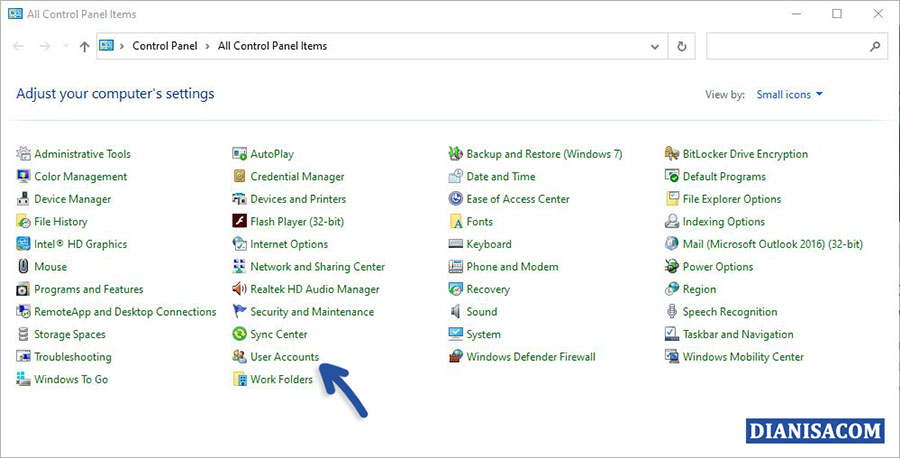The image size is (900, 458).
Task: Click the Windows Defender Firewall icon
Action: [456, 356]
